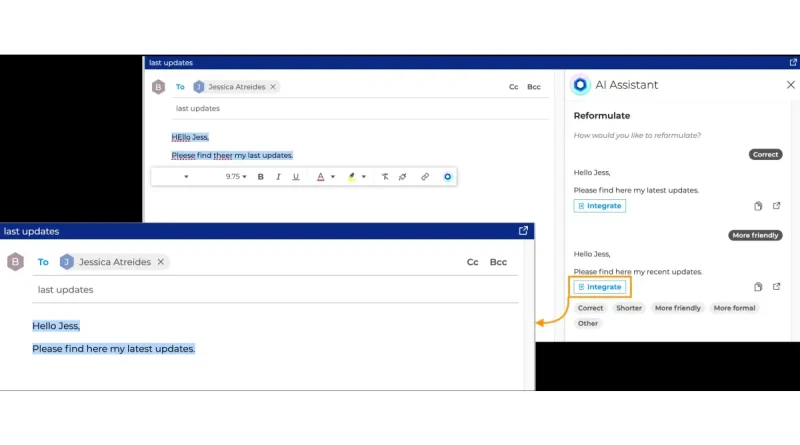Click 'Hello Jess,' line in the front window body
Image resolution: width=800 pixels, height=445 pixels.
tap(56, 326)
